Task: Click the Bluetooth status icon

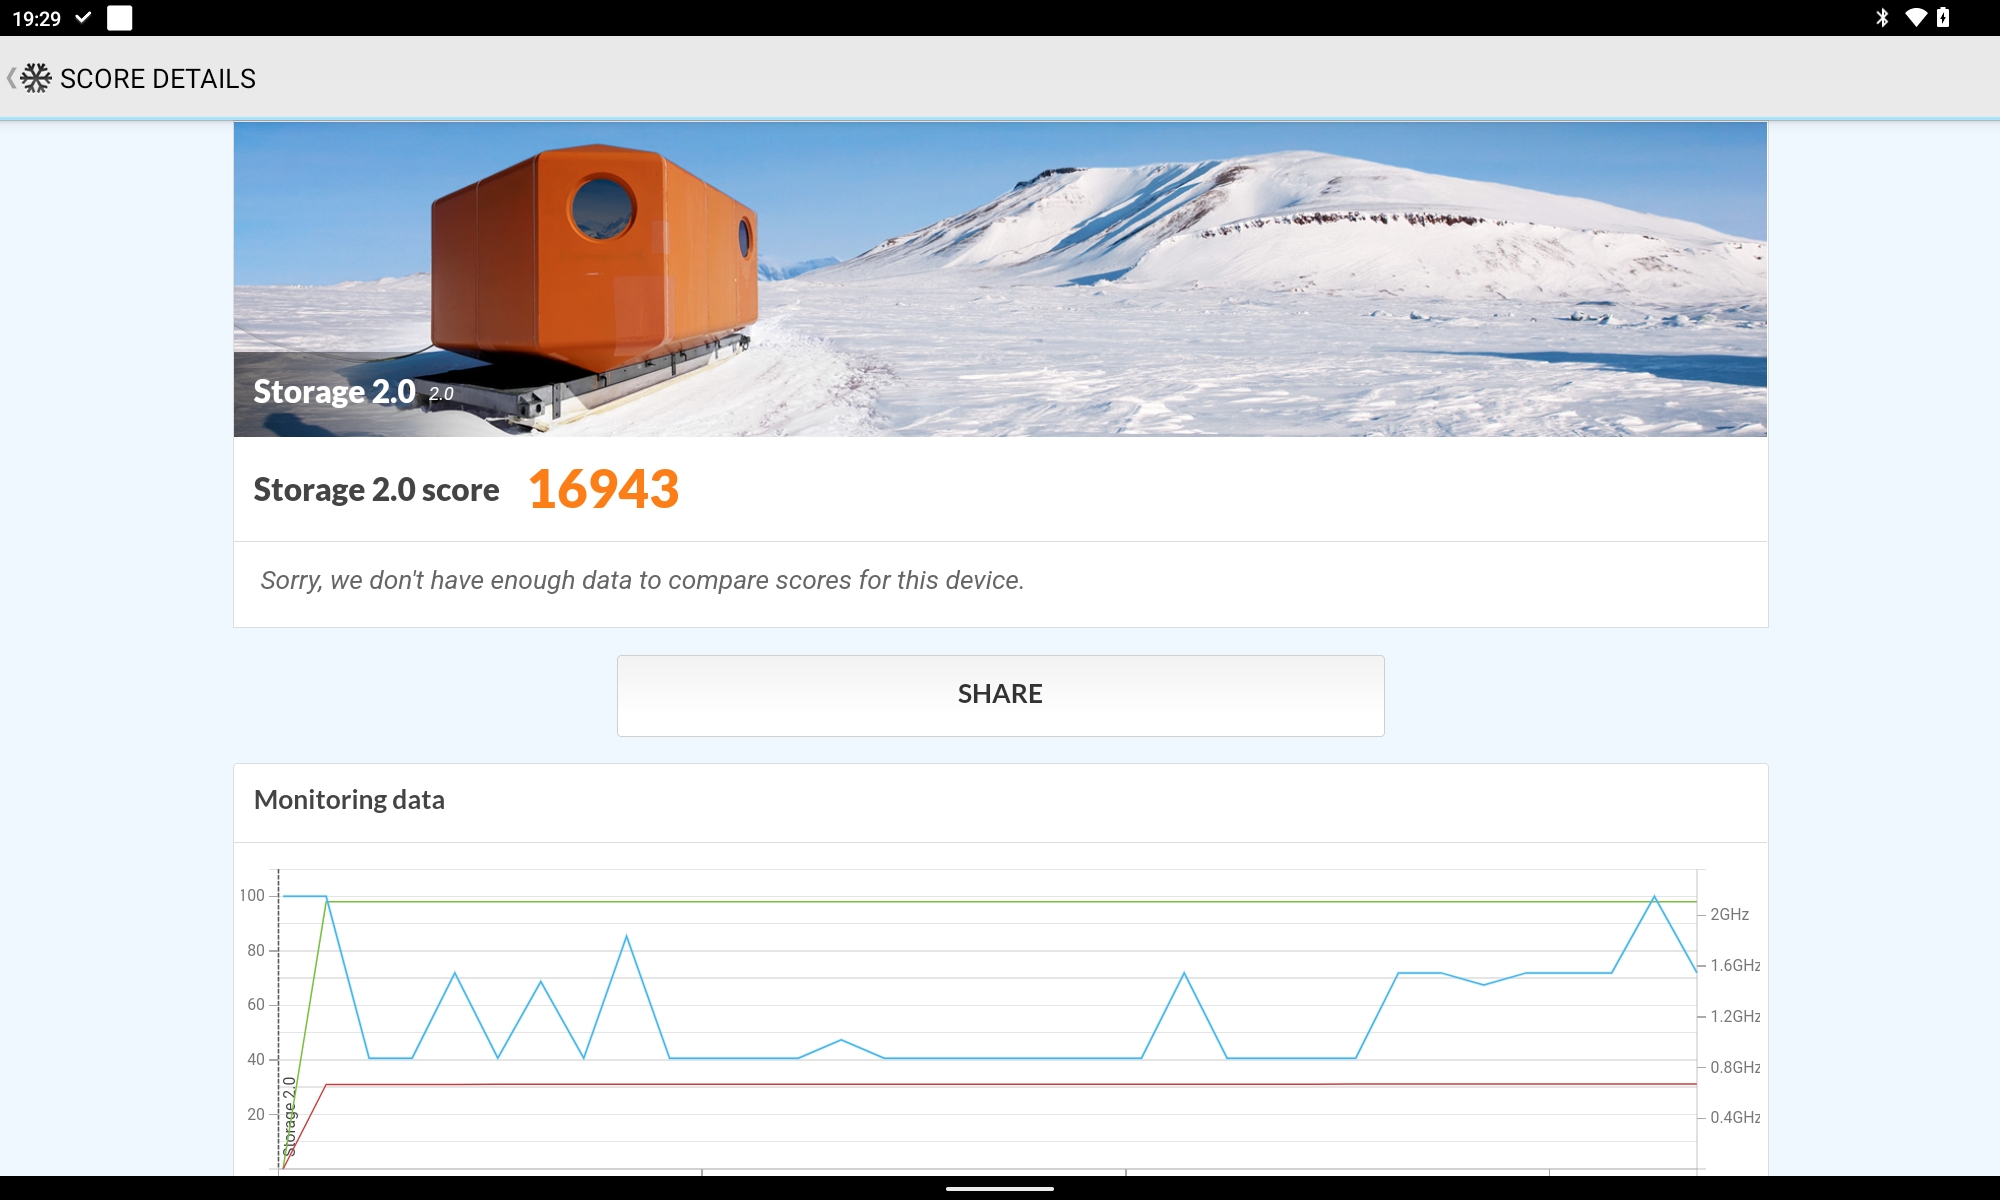Action: [1882, 17]
